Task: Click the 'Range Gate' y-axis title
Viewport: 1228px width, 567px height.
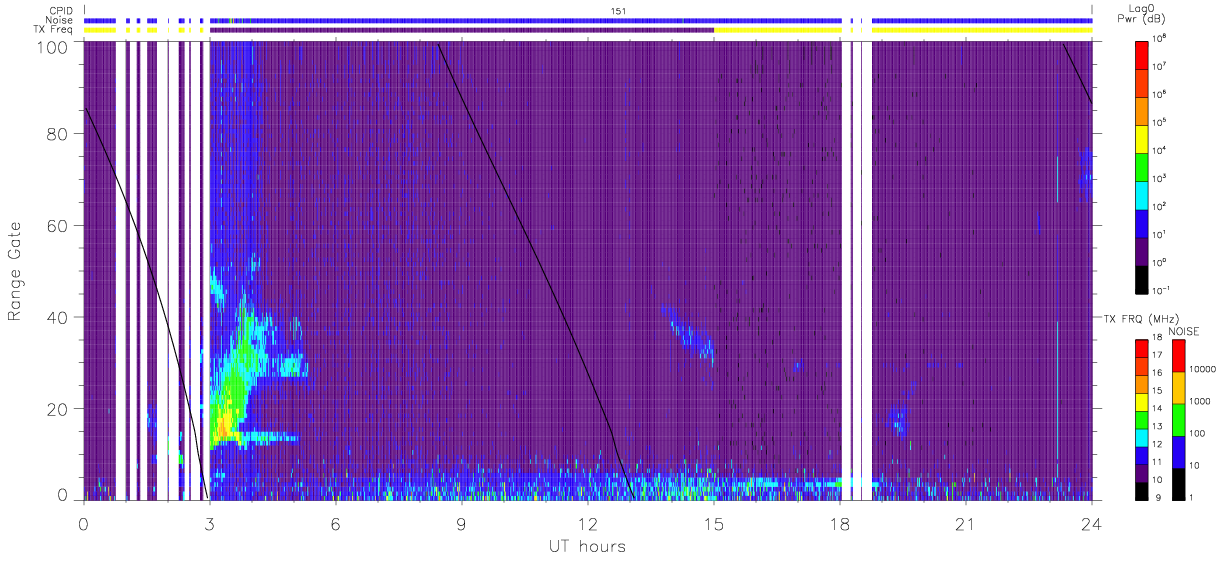Action: point(16,272)
